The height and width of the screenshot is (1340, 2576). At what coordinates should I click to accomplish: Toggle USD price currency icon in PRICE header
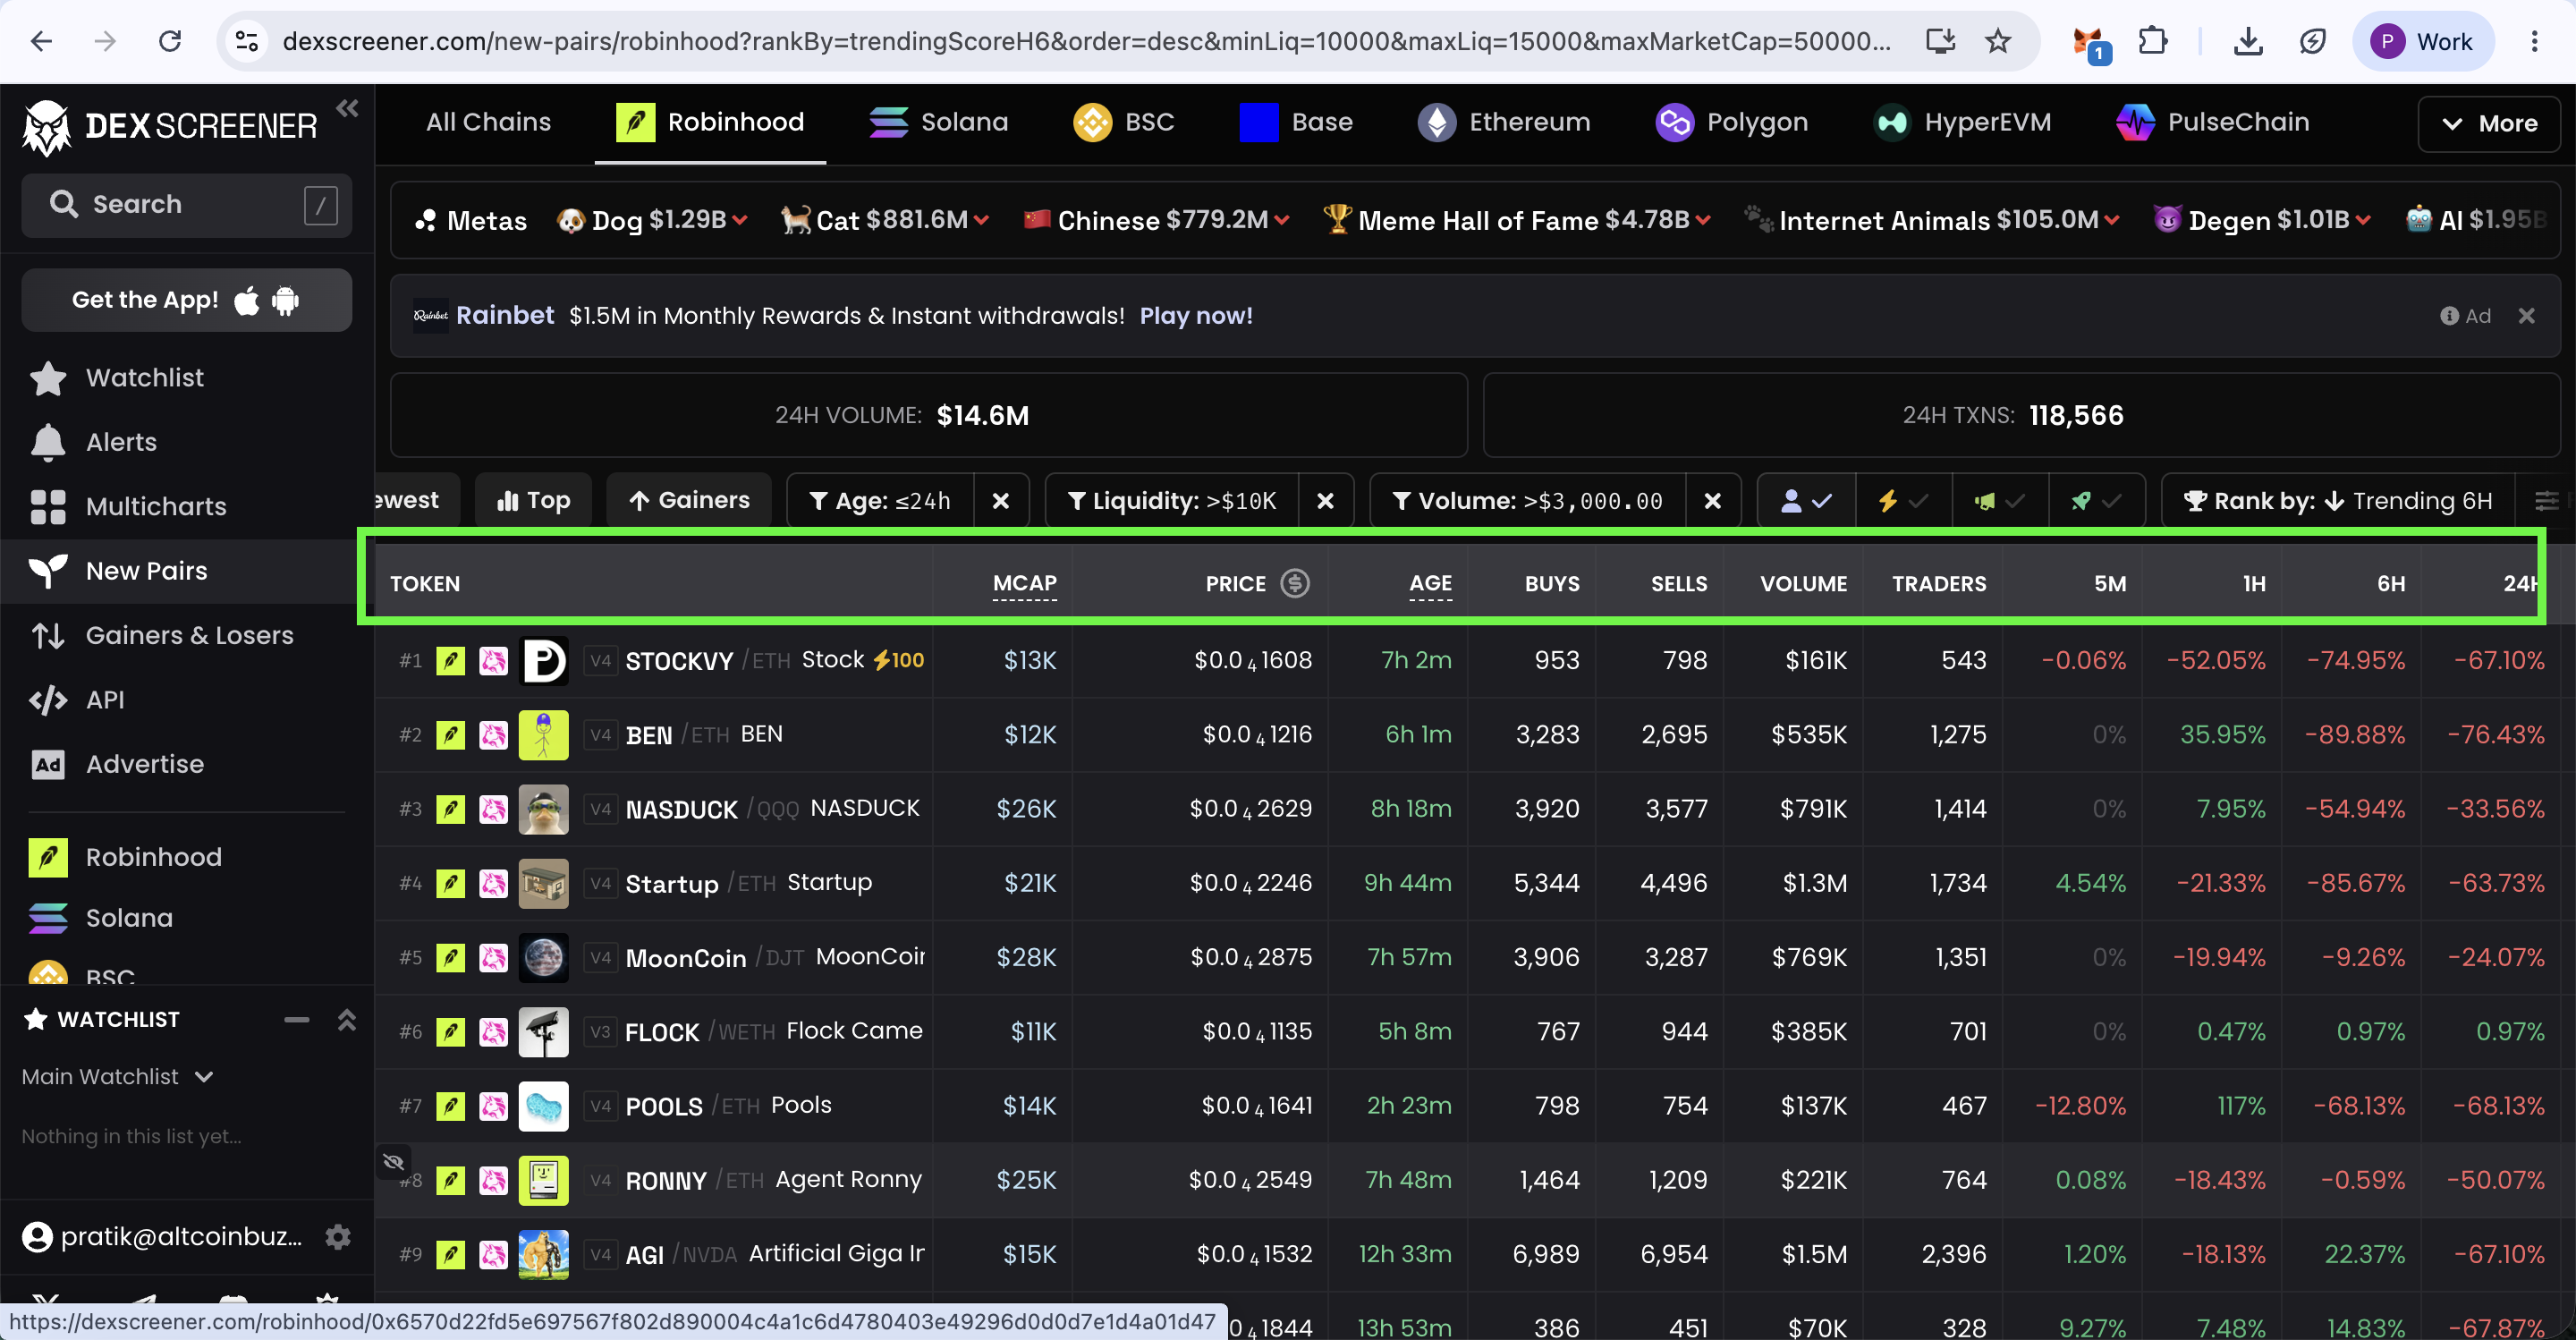(x=1295, y=583)
